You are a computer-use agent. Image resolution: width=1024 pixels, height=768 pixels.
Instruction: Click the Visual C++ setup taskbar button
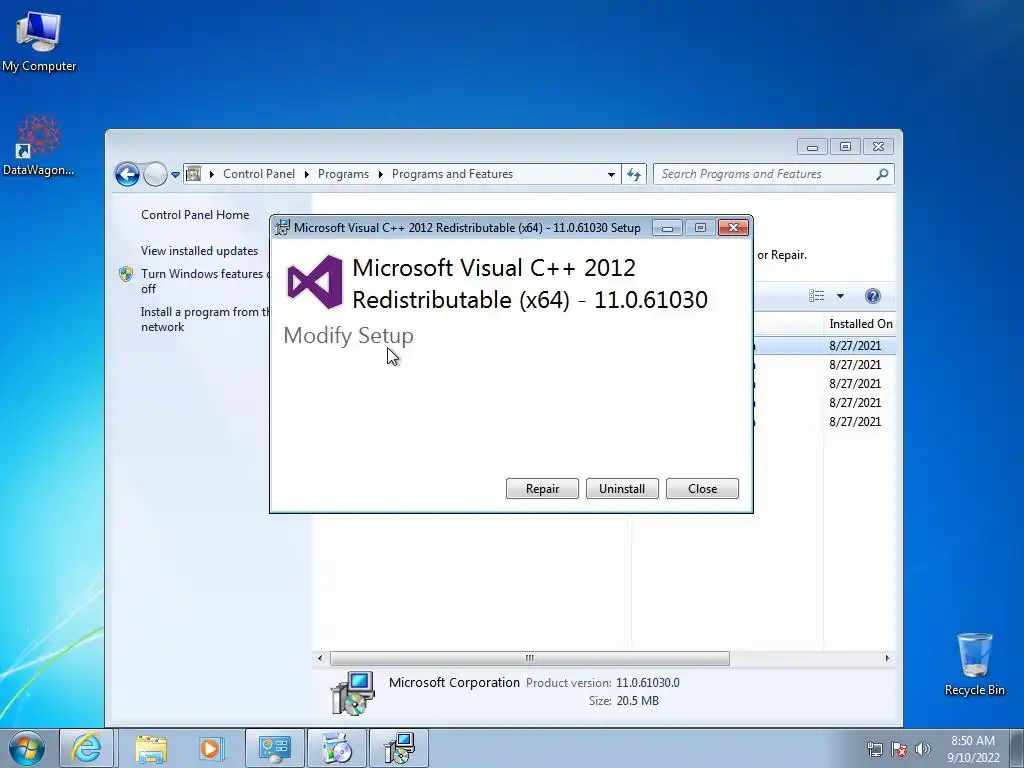[399, 748]
